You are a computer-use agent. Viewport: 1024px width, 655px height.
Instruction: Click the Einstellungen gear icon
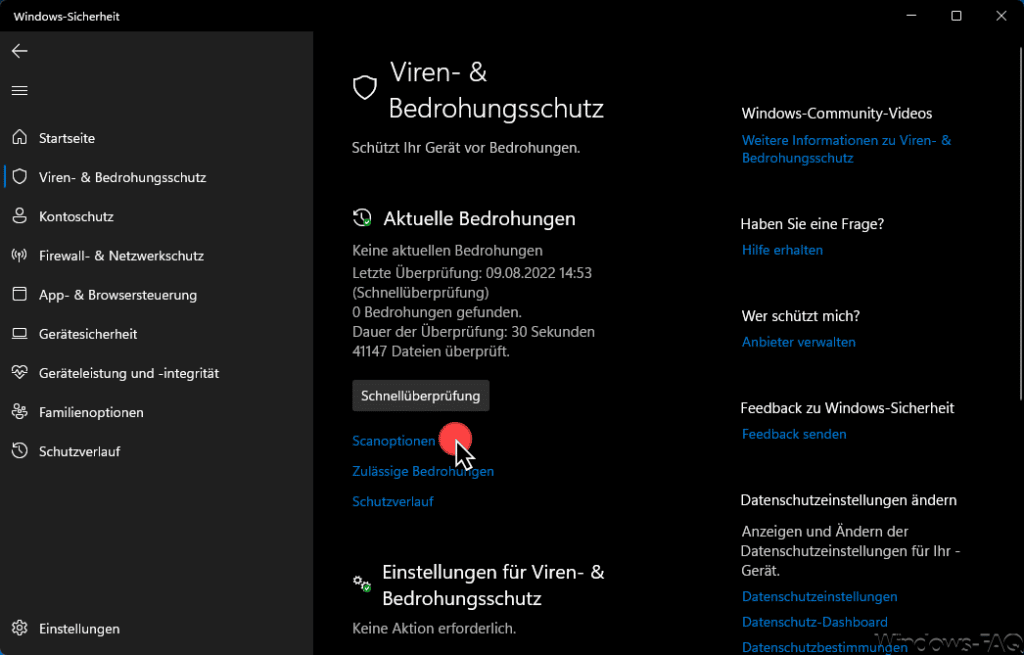[x=20, y=628]
